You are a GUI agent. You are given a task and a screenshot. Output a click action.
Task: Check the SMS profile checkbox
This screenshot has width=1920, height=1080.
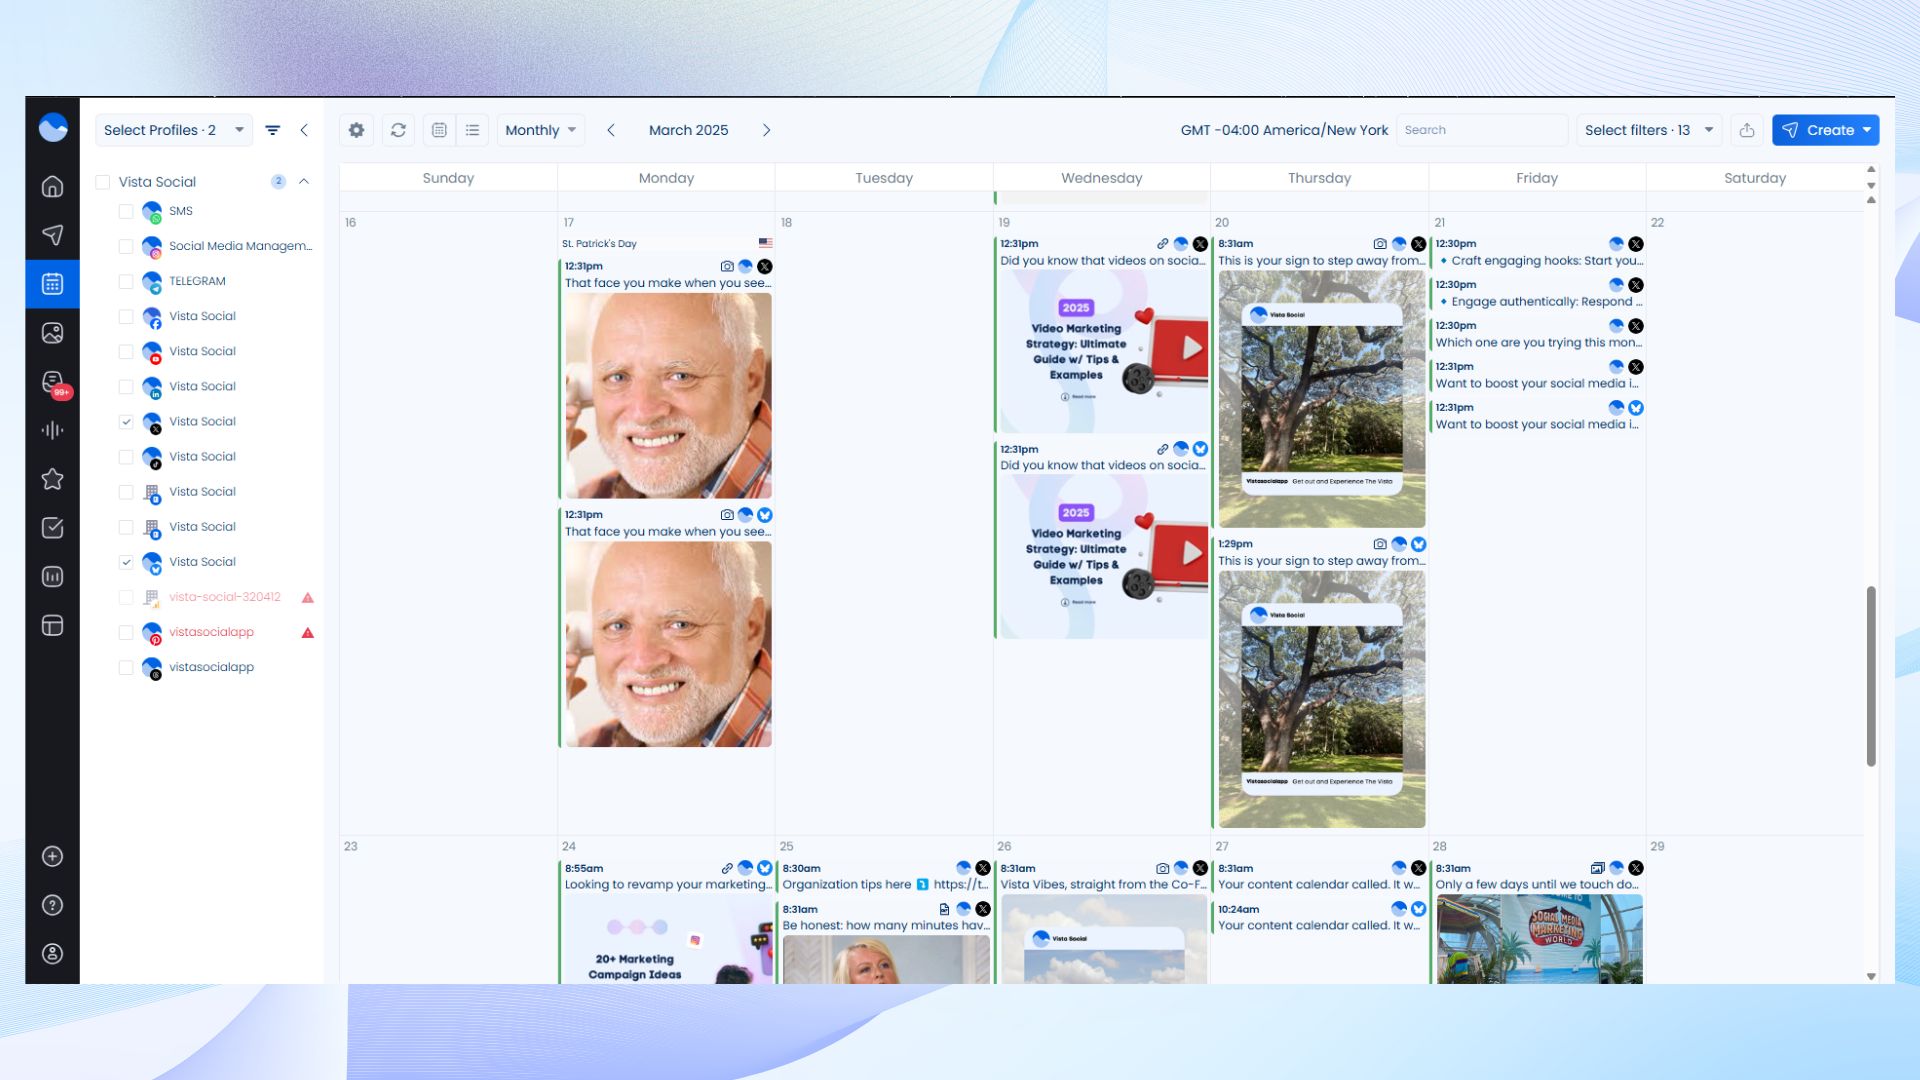tap(126, 212)
